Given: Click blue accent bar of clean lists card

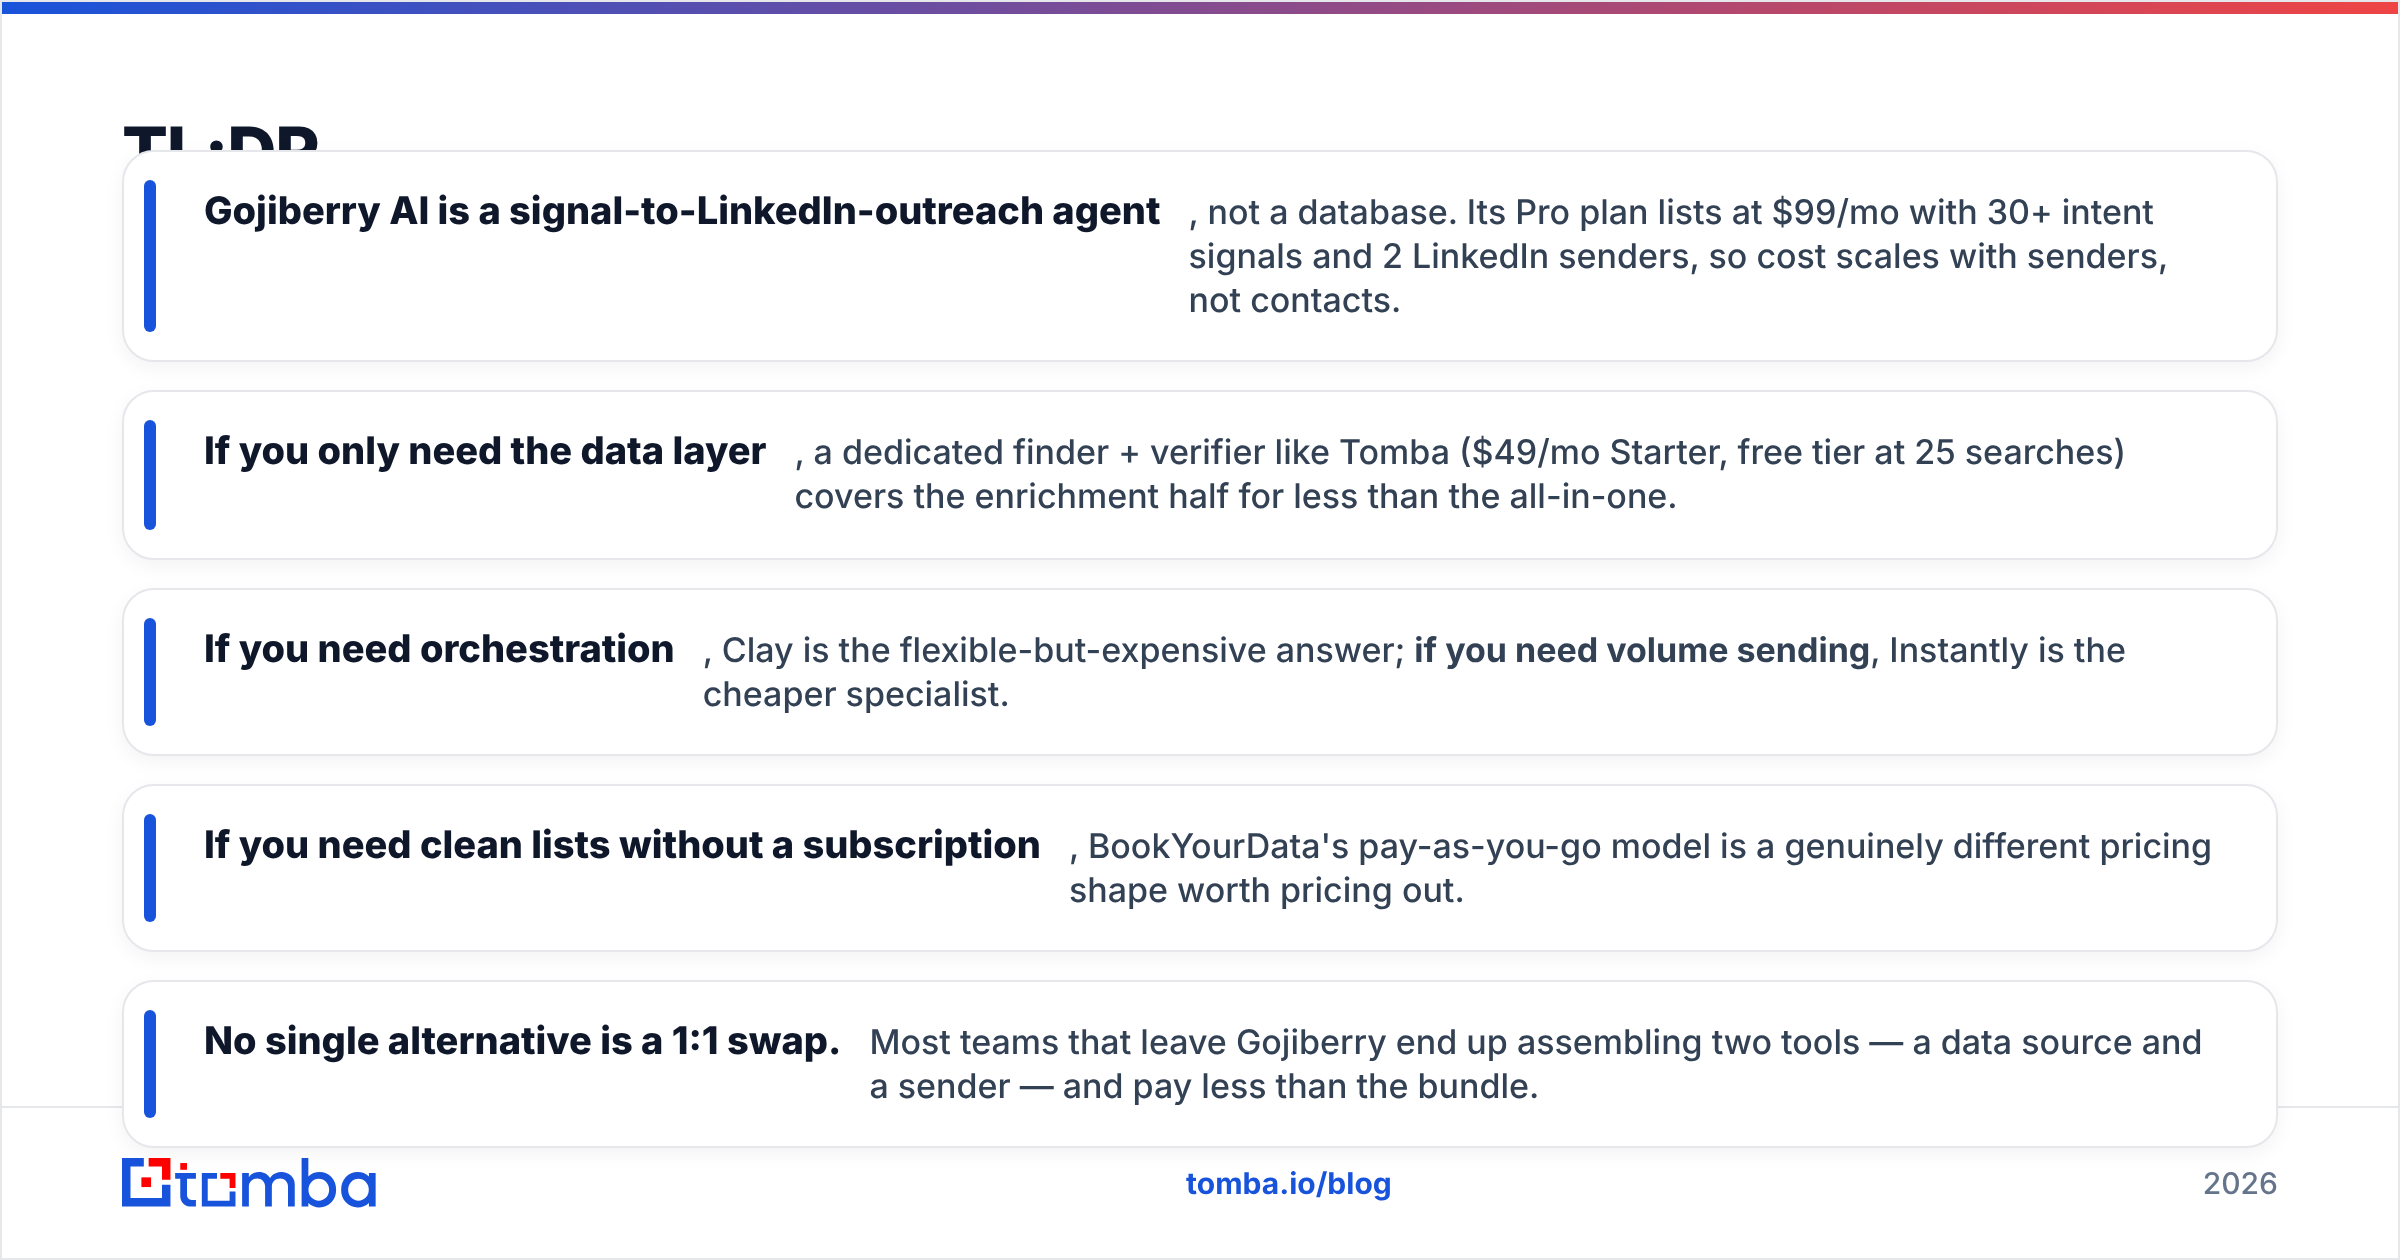Looking at the screenshot, I should click(150, 868).
